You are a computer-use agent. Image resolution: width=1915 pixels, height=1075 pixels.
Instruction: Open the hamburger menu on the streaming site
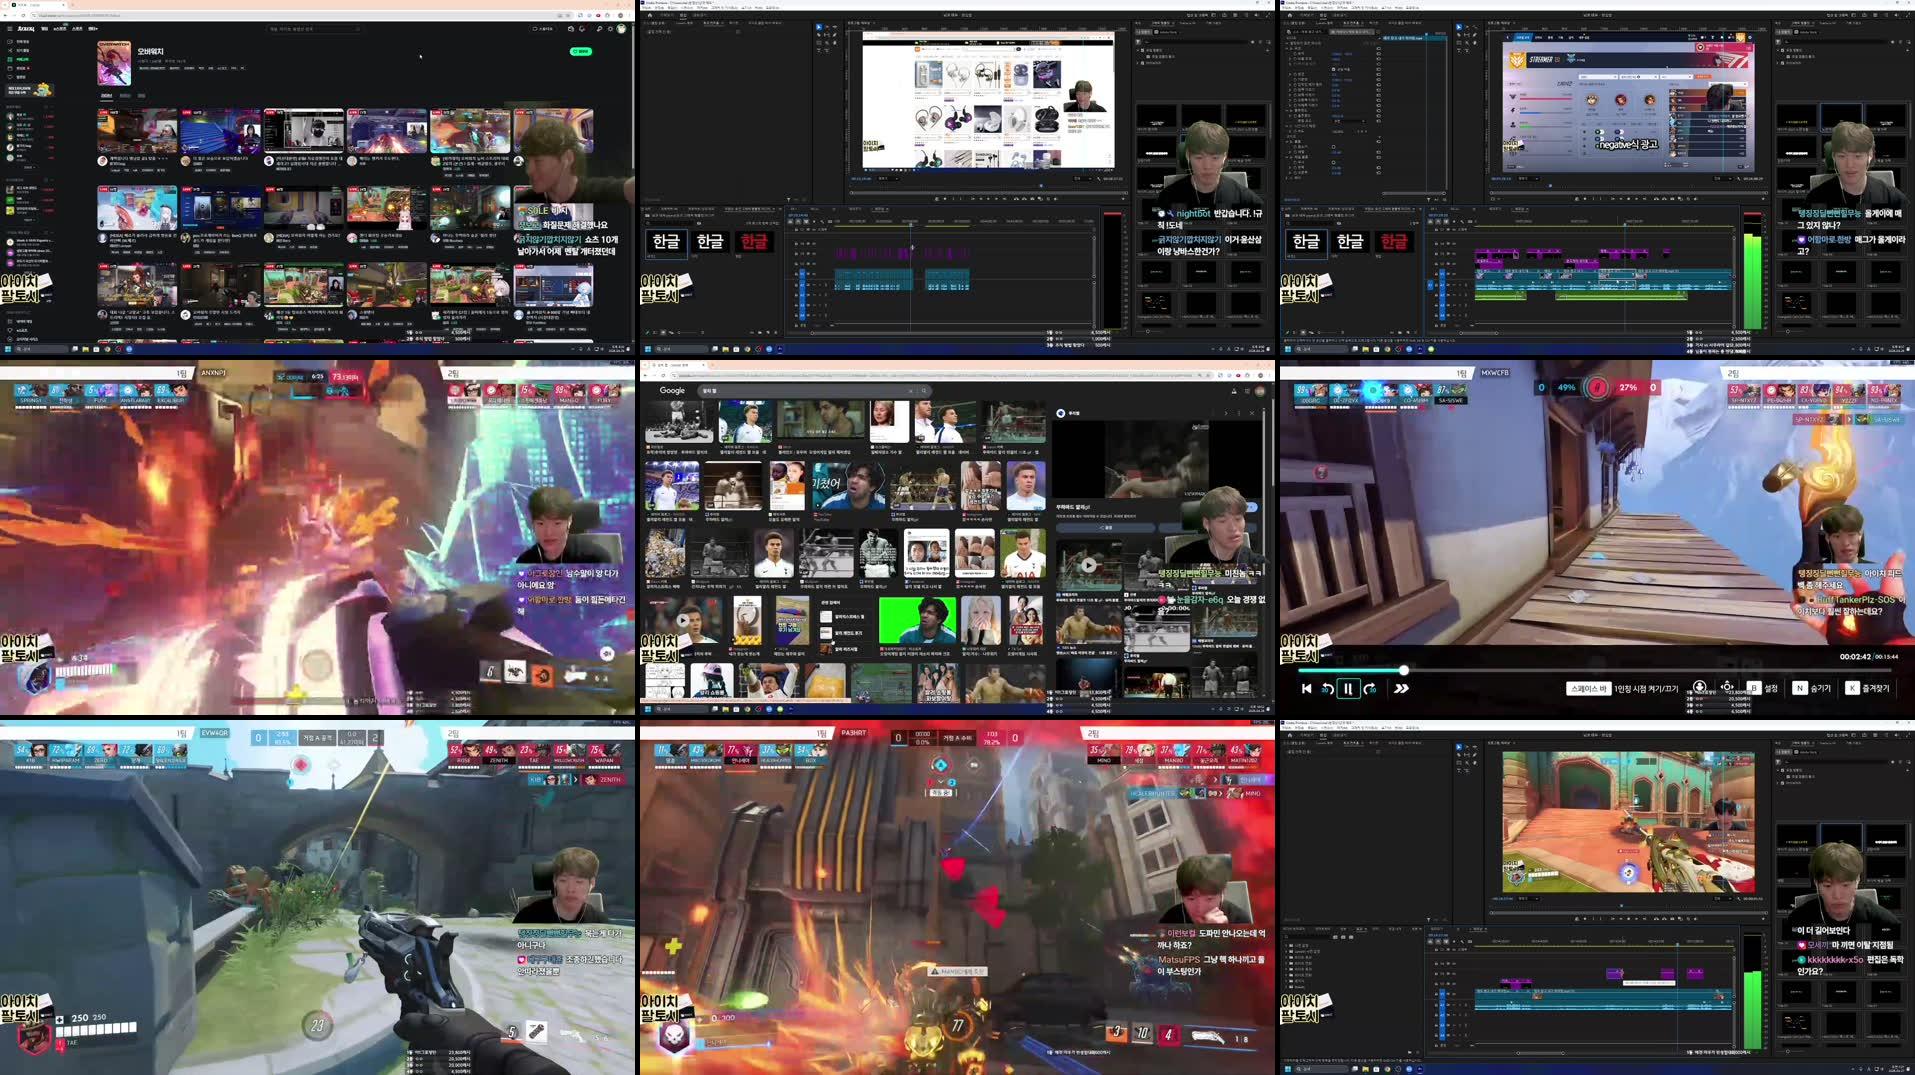8,29
